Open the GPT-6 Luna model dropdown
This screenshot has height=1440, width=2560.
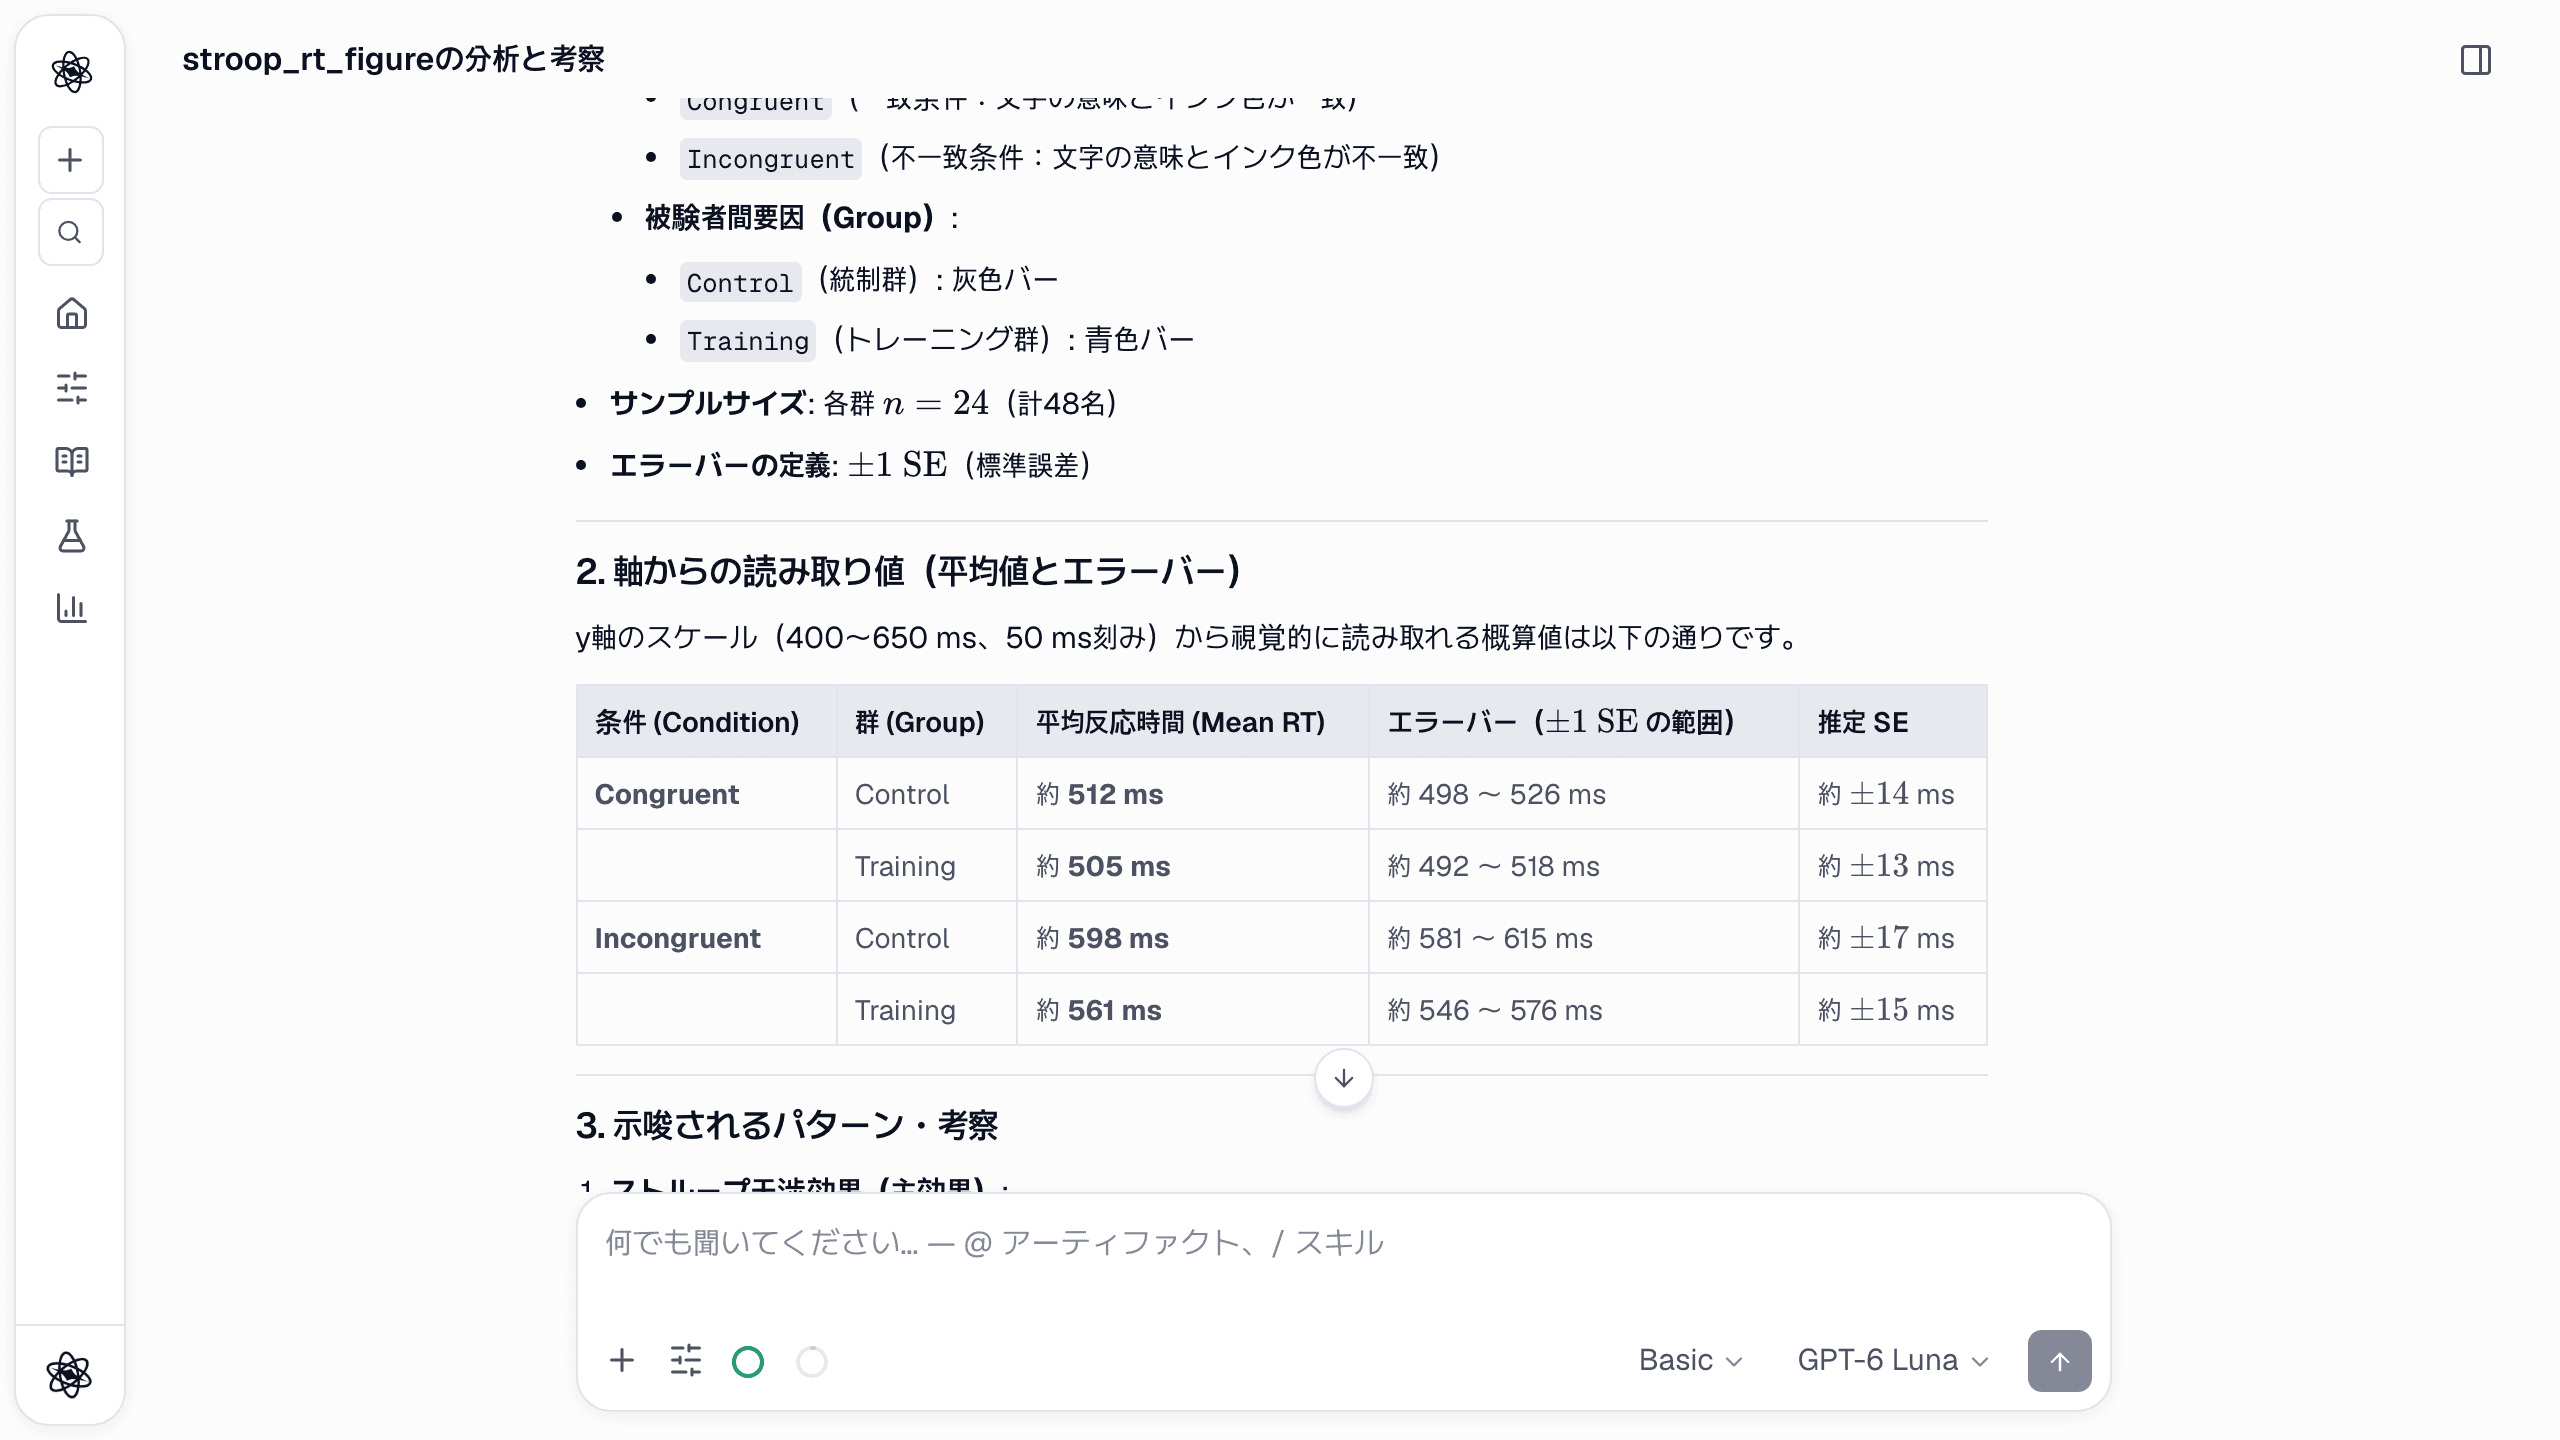coord(1892,1360)
